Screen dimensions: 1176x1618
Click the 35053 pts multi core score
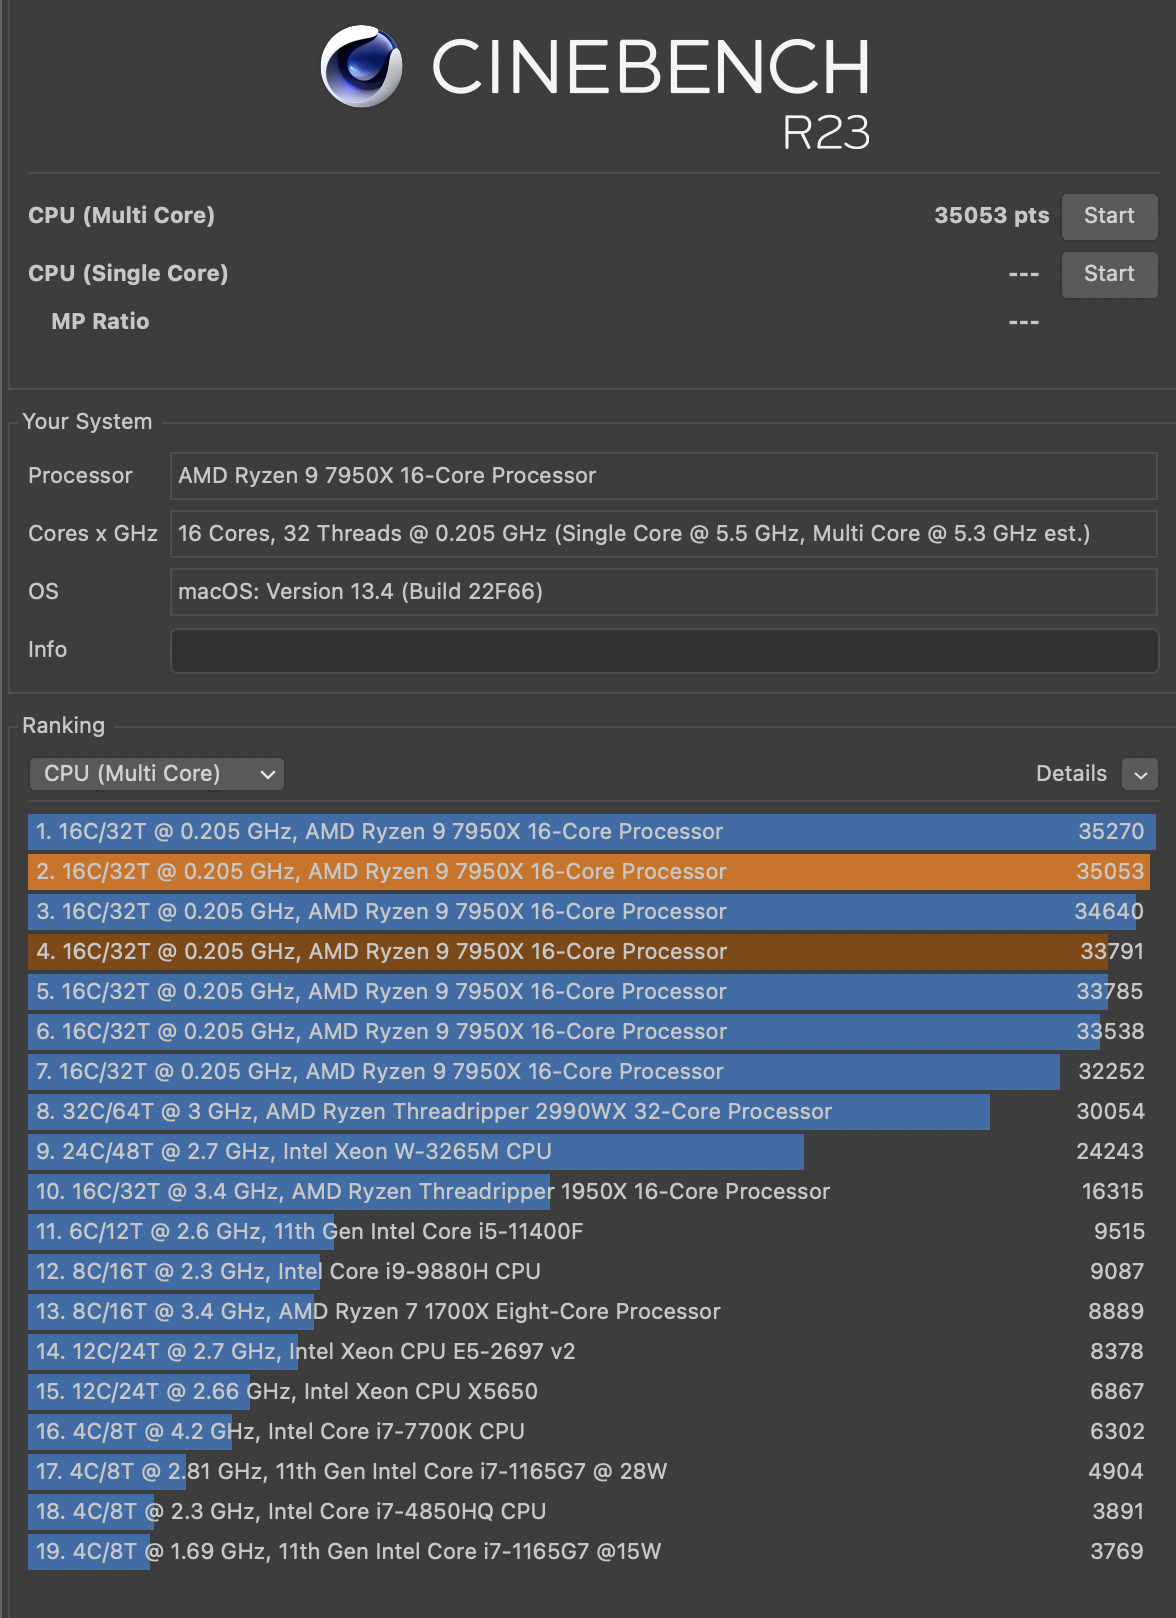pyautogui.click(x=991, y=216)
